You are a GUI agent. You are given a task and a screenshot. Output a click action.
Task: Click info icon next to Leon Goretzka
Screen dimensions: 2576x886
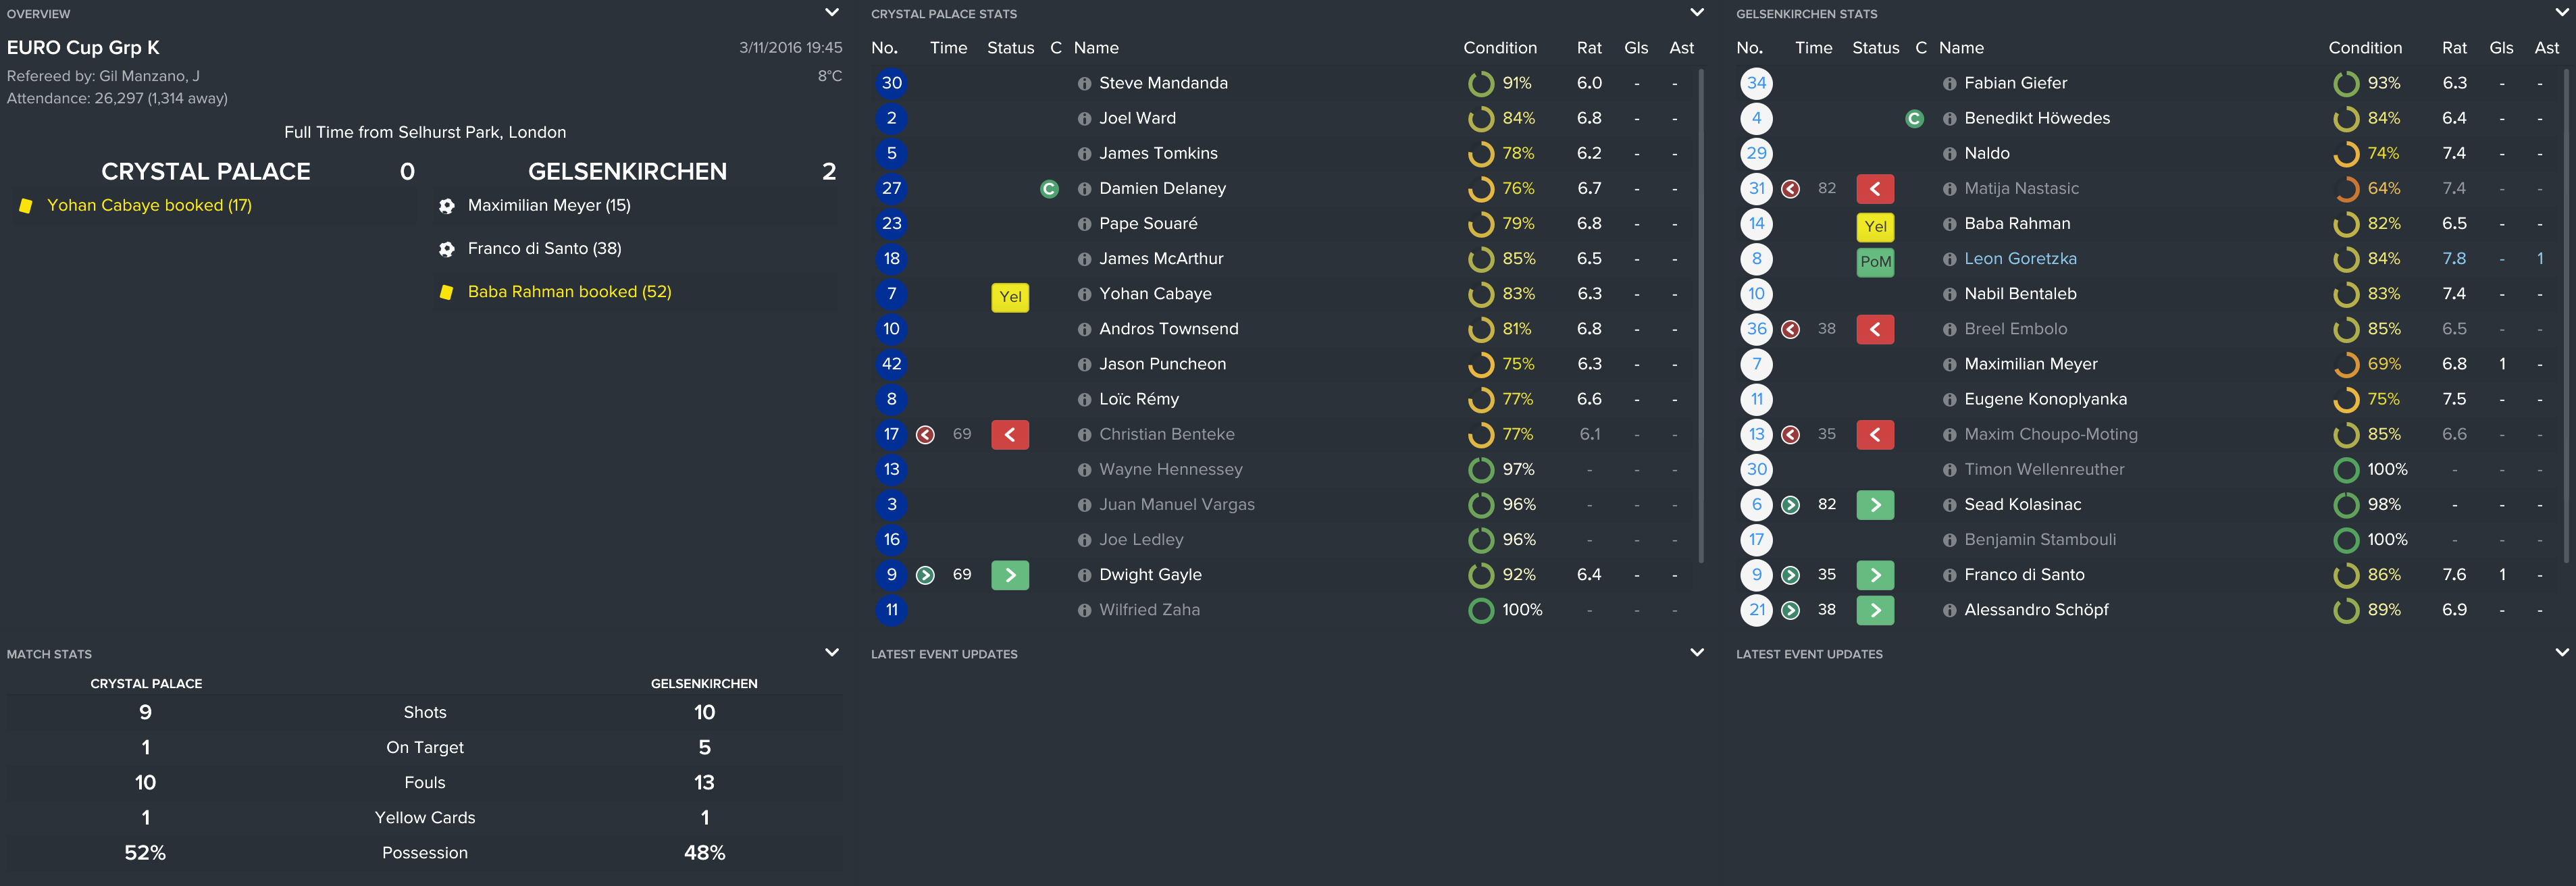tap(1949, 259)
